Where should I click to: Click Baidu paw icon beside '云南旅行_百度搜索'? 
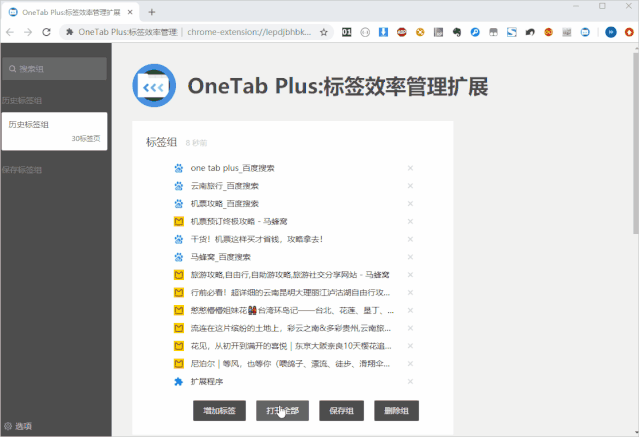click(x=178, y=186)
